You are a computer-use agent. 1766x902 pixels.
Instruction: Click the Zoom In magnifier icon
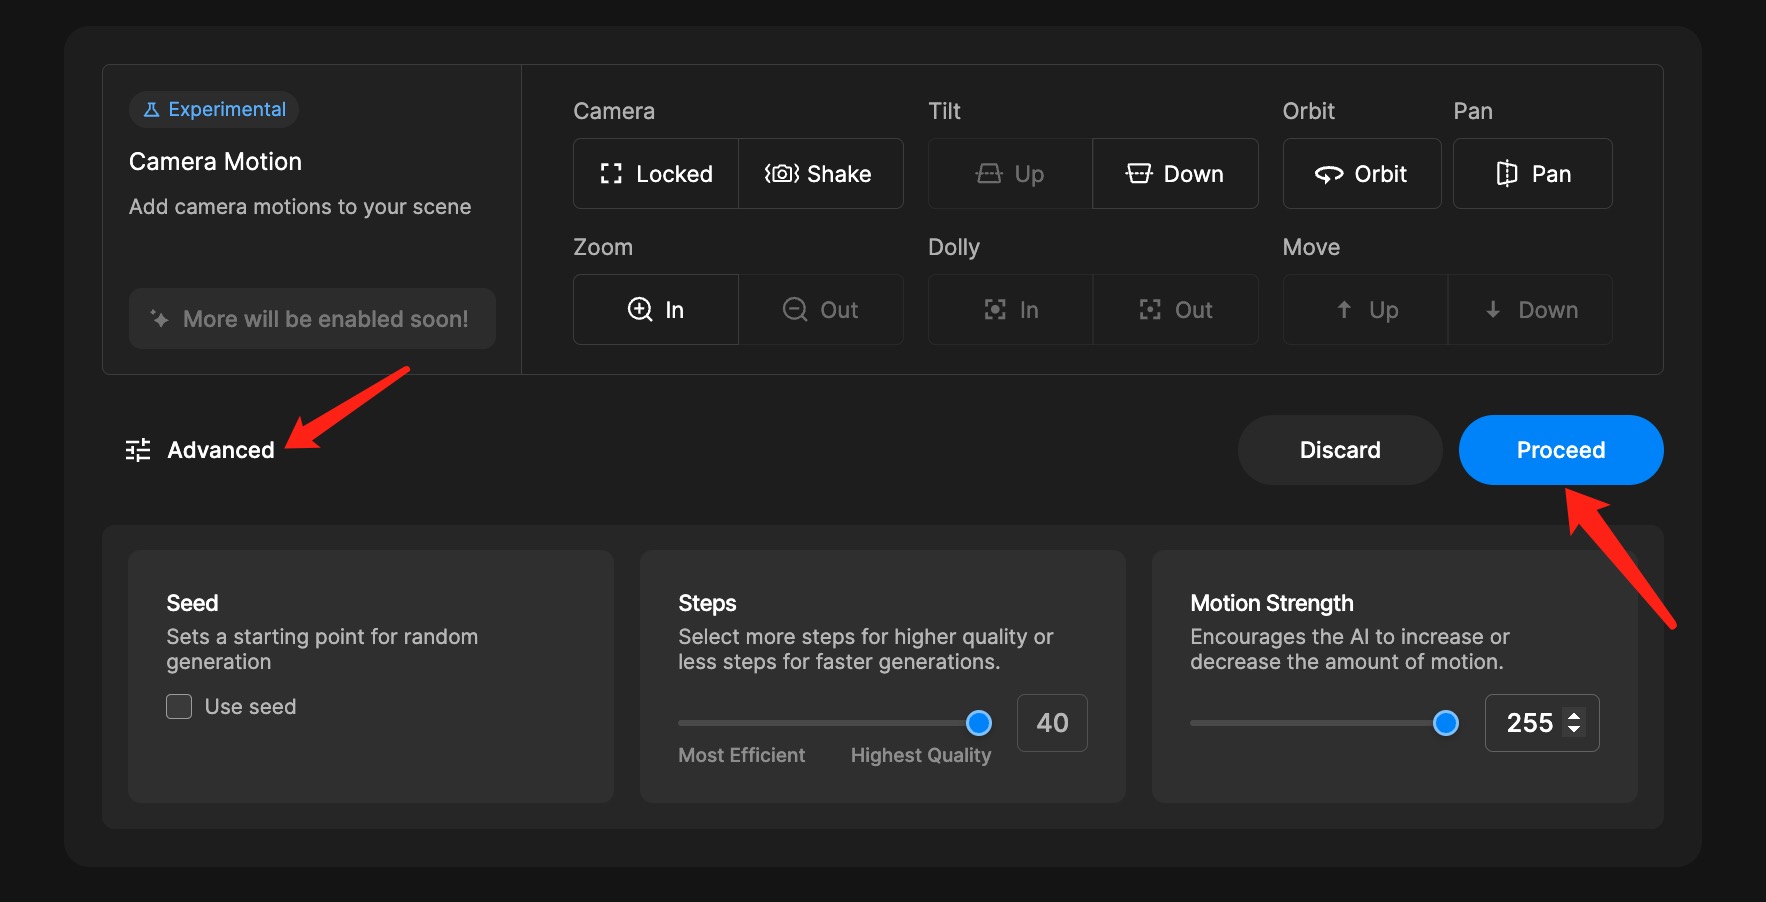click(x=640, y=310)
